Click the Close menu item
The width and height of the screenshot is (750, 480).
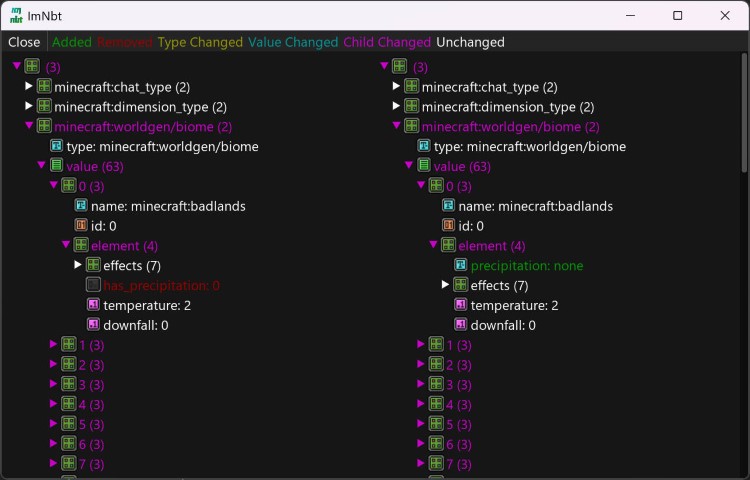pyautogui.click(x=24, y=42)
